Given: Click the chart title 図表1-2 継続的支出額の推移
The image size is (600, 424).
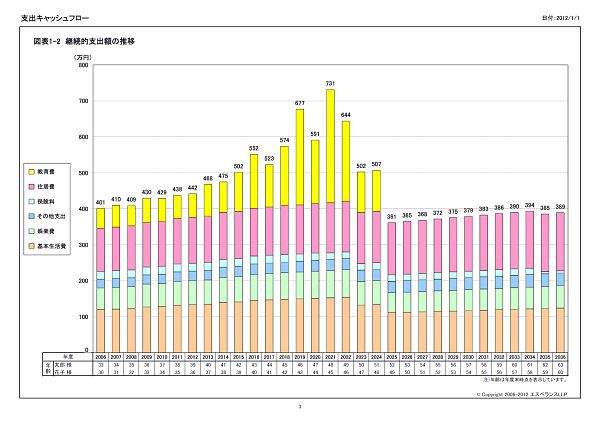Looking at the screenshot, I should coord(84,41).
